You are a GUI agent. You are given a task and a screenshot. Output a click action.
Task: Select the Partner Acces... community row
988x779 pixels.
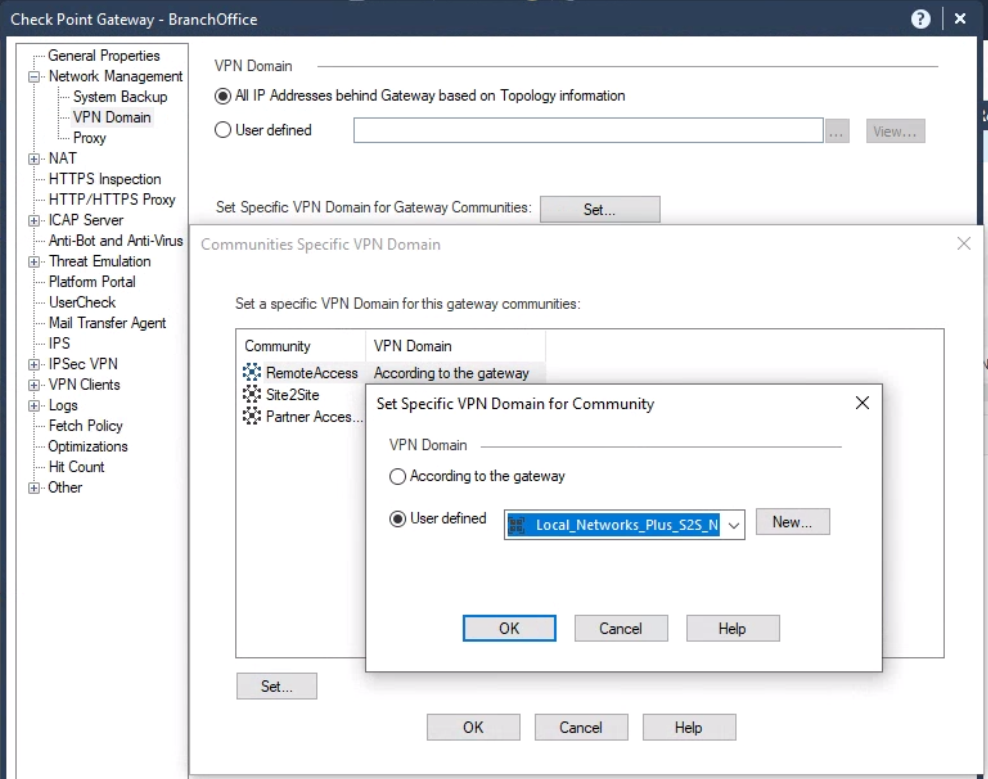pyautogui.click(x=302, y=417)
